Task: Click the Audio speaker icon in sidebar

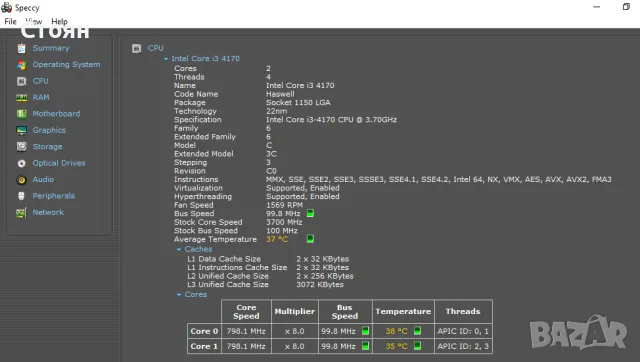Action: [x=22, y=180]
